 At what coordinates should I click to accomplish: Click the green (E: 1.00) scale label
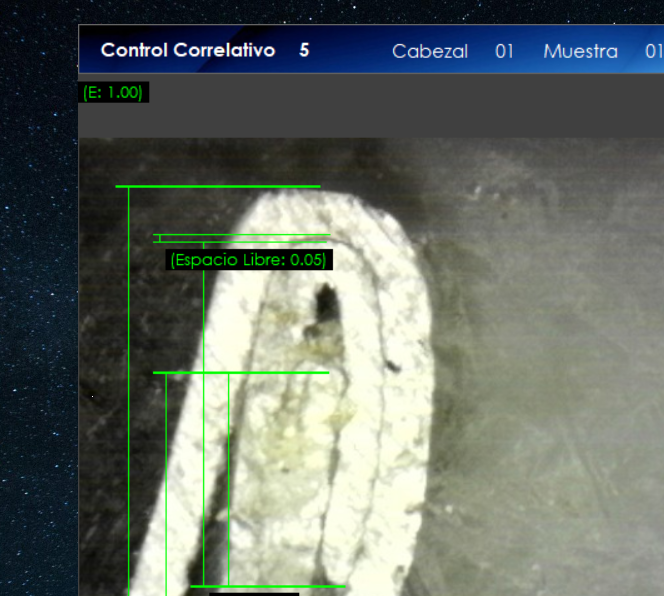[x=113, y=92]
